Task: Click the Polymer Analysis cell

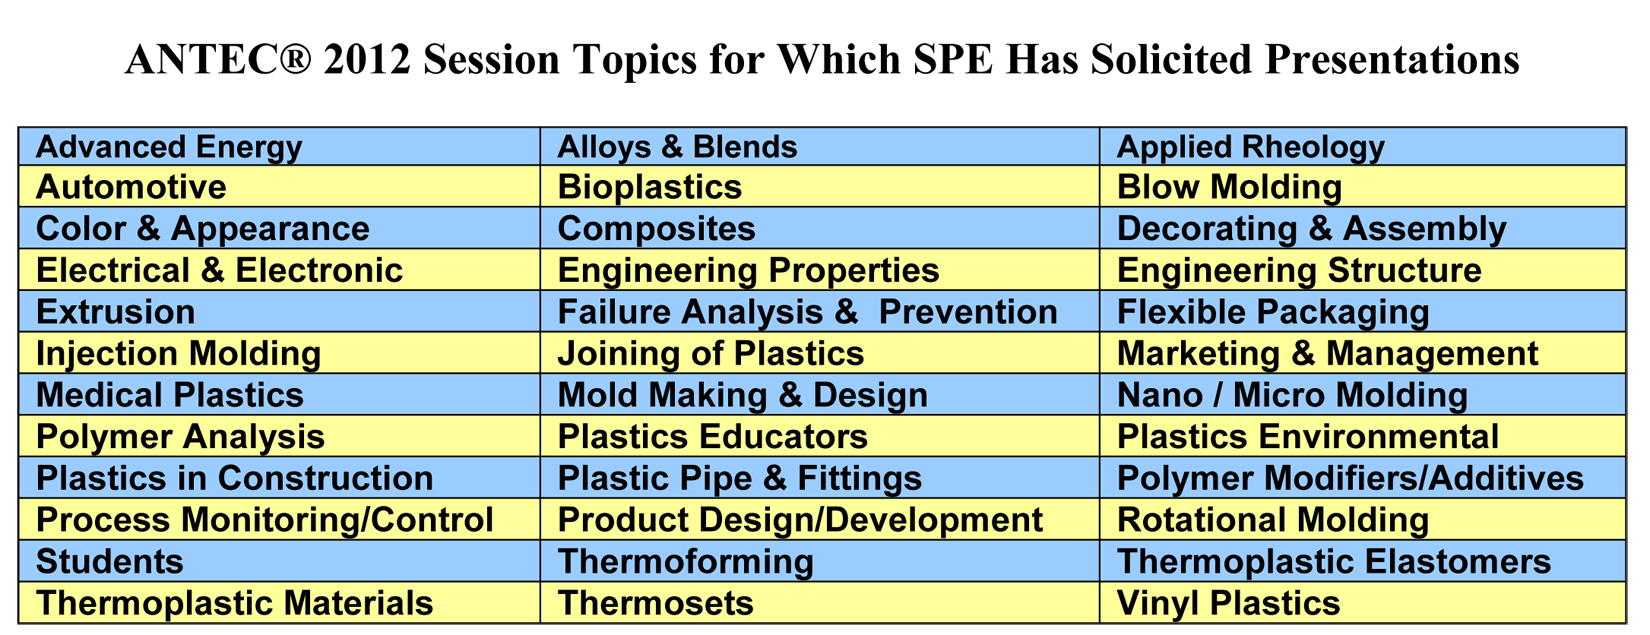Action: (279, 436)
